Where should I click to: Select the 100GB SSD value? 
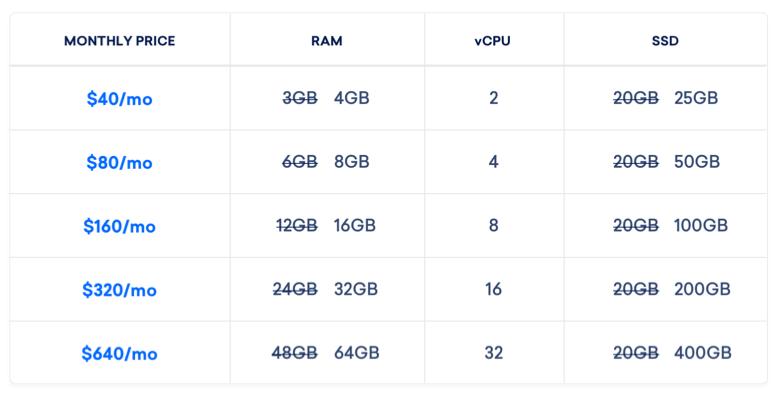coord(700,226)
